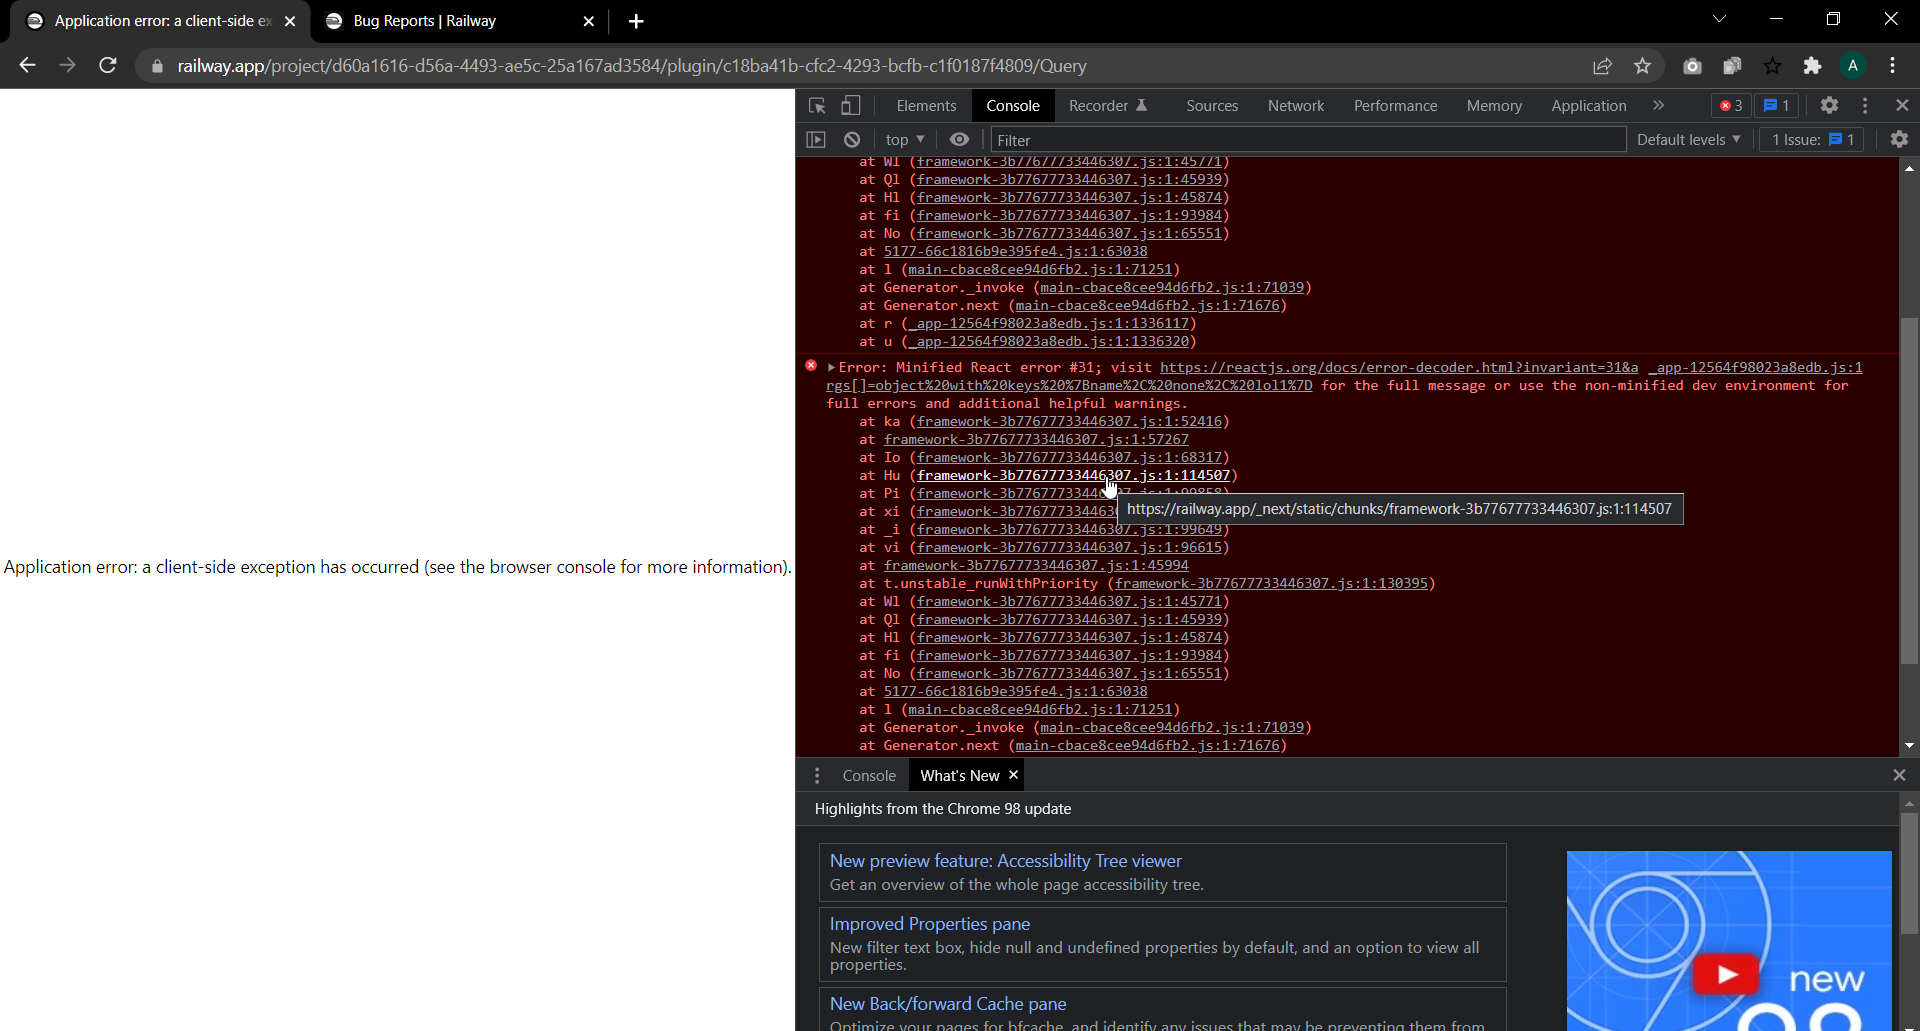Screen dimensions: 1920x1031
Task: Toggle the device toolbar icon
Action: pyautogui.click(x=850, y=106)
